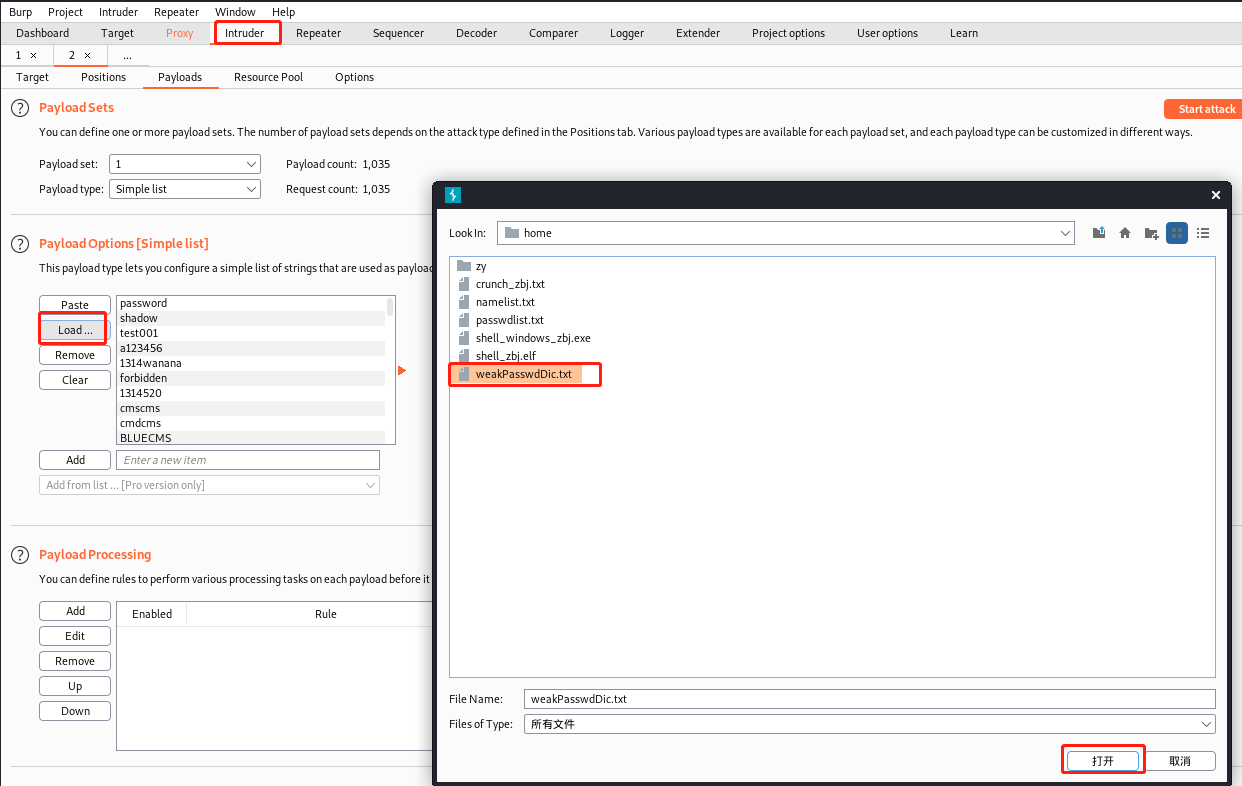The image size is (1242, 786).
Task: Open the Repeater menu in menu bar
Action: tap(177, 12)
